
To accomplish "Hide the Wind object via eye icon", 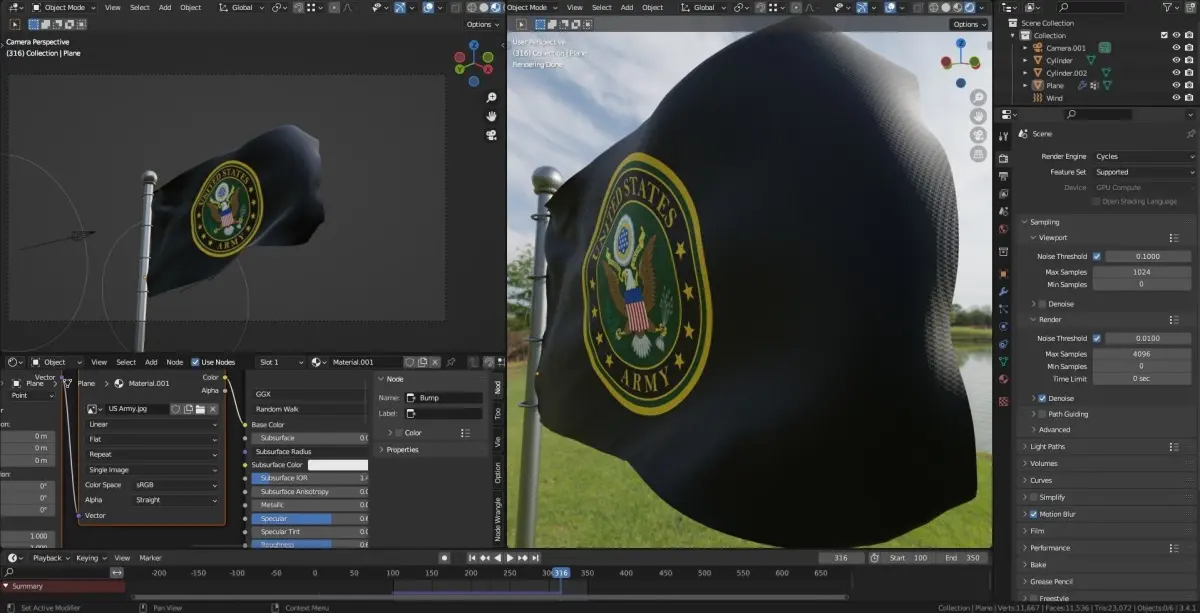I will pyautogui.click(x=1176, y=98).
